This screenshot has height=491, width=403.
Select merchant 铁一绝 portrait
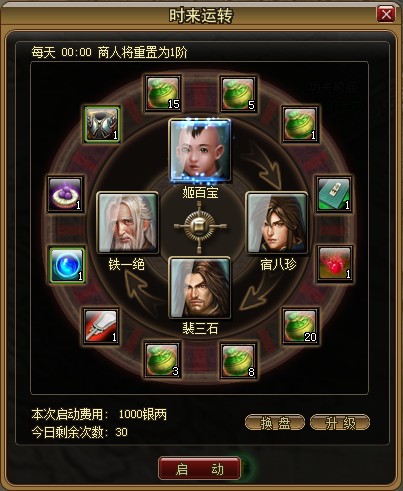[x=127, y=222]
